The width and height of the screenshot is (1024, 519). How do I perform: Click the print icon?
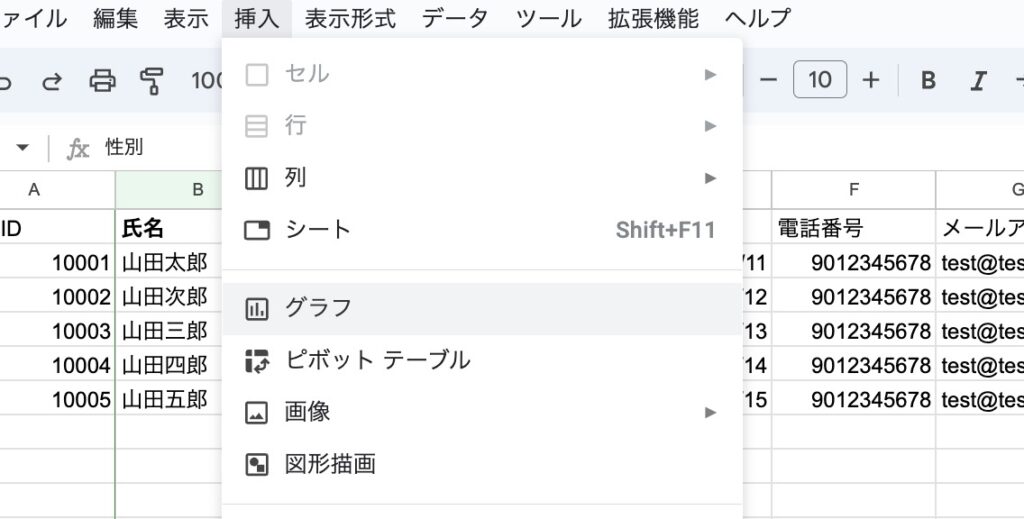102,81
